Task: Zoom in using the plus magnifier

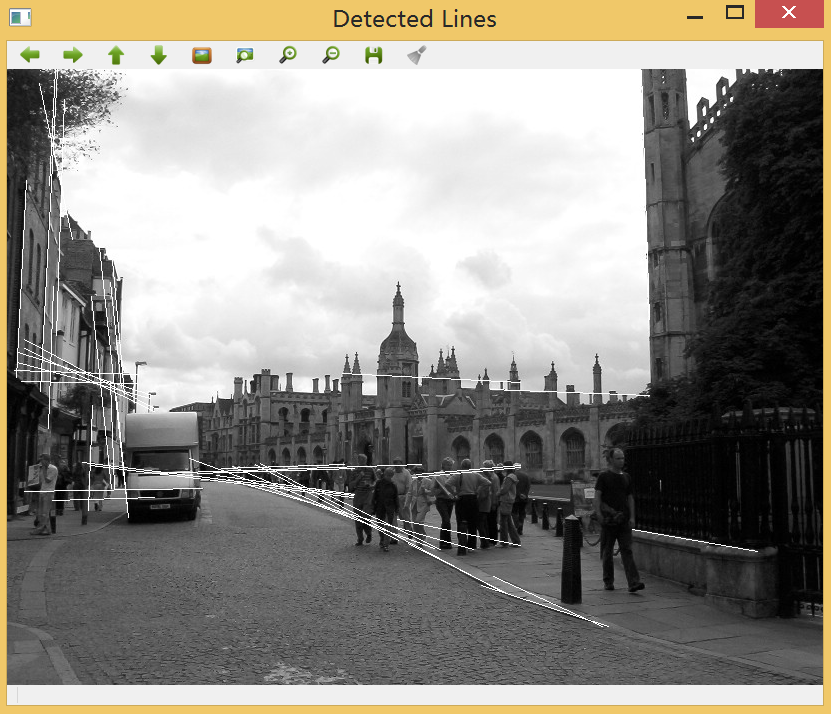Action: point(288,55)
